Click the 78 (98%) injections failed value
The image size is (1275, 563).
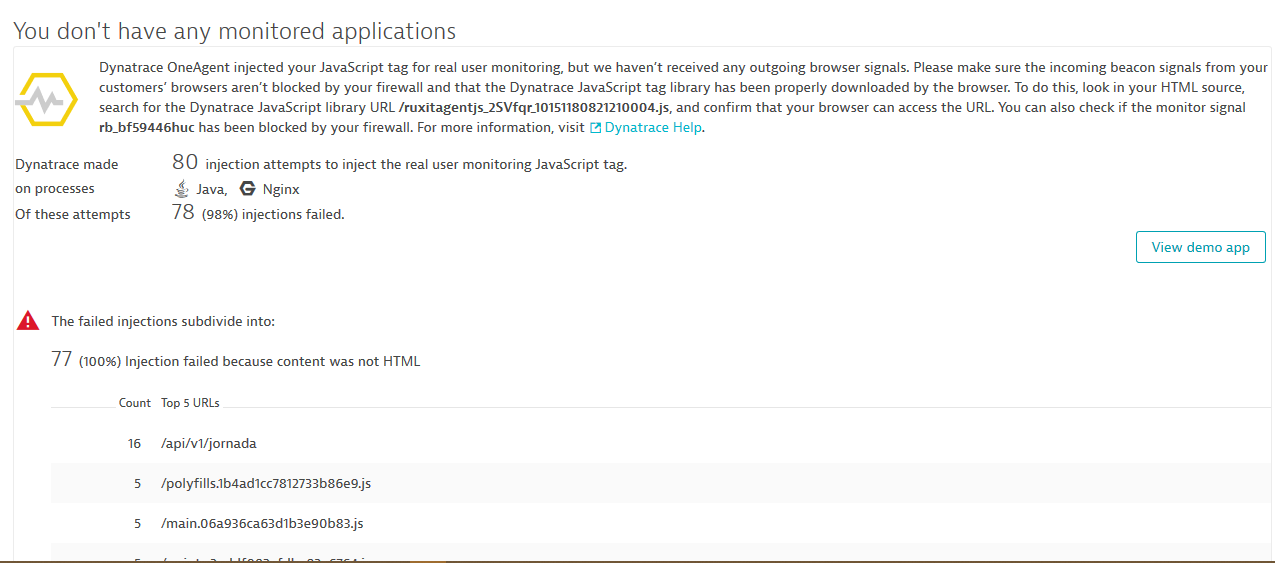258,213
